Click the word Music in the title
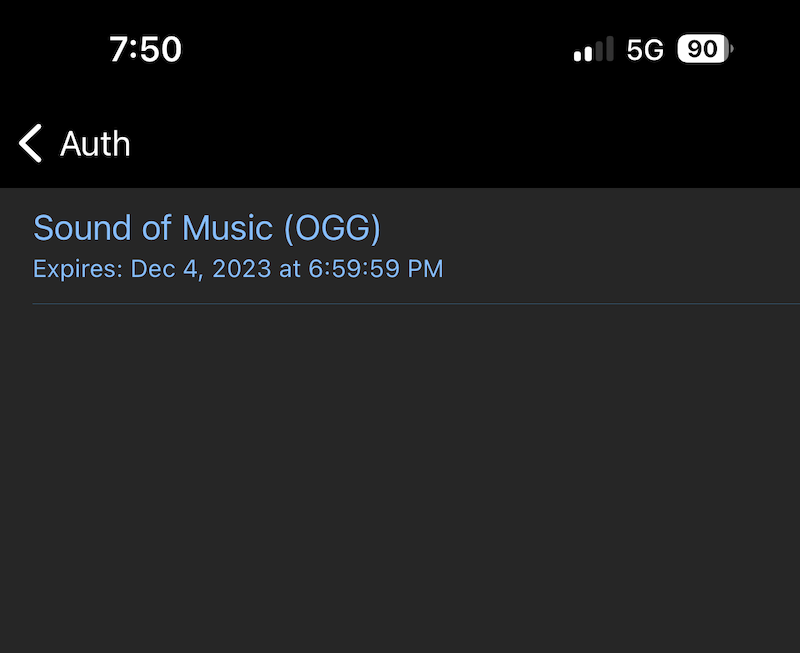This screenshot has width=800, height=653. 228,227
